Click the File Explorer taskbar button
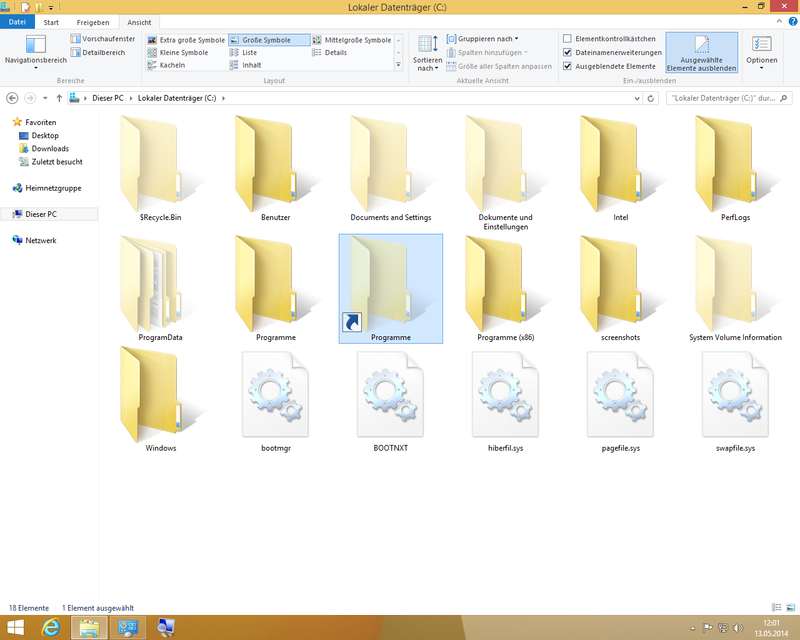 tap(89, 627)
